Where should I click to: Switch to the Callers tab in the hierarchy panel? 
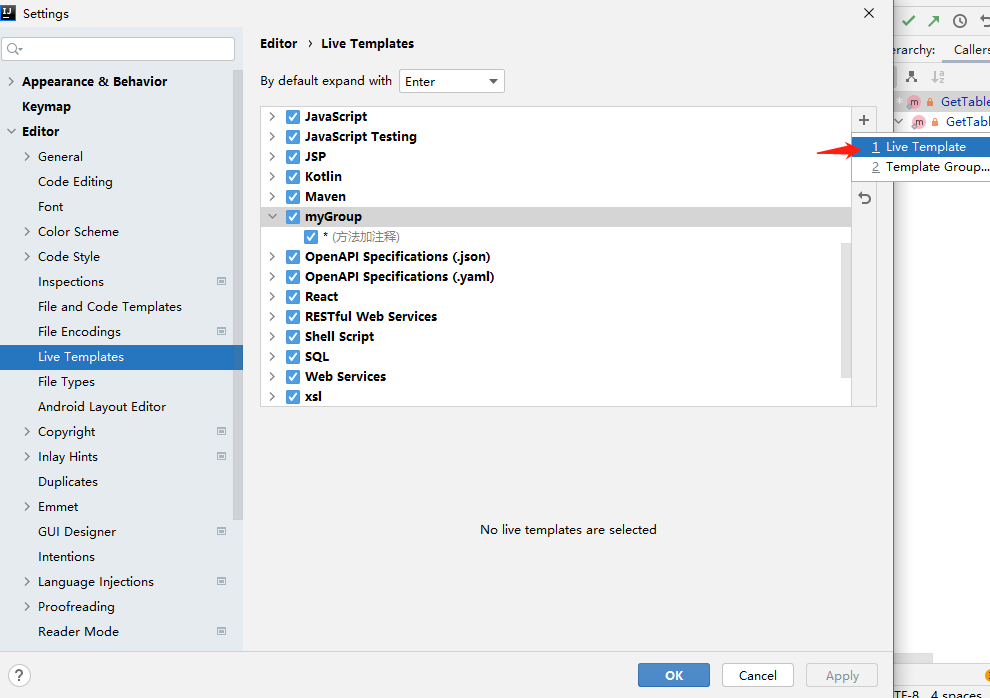(971, 49)
